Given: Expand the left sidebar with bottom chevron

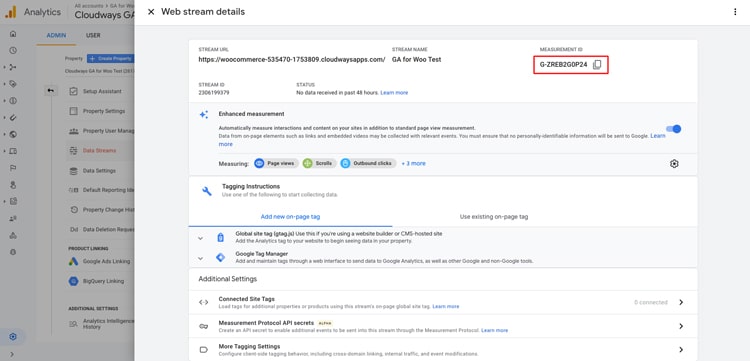Looking at the screenshot, I should (13, 354).
